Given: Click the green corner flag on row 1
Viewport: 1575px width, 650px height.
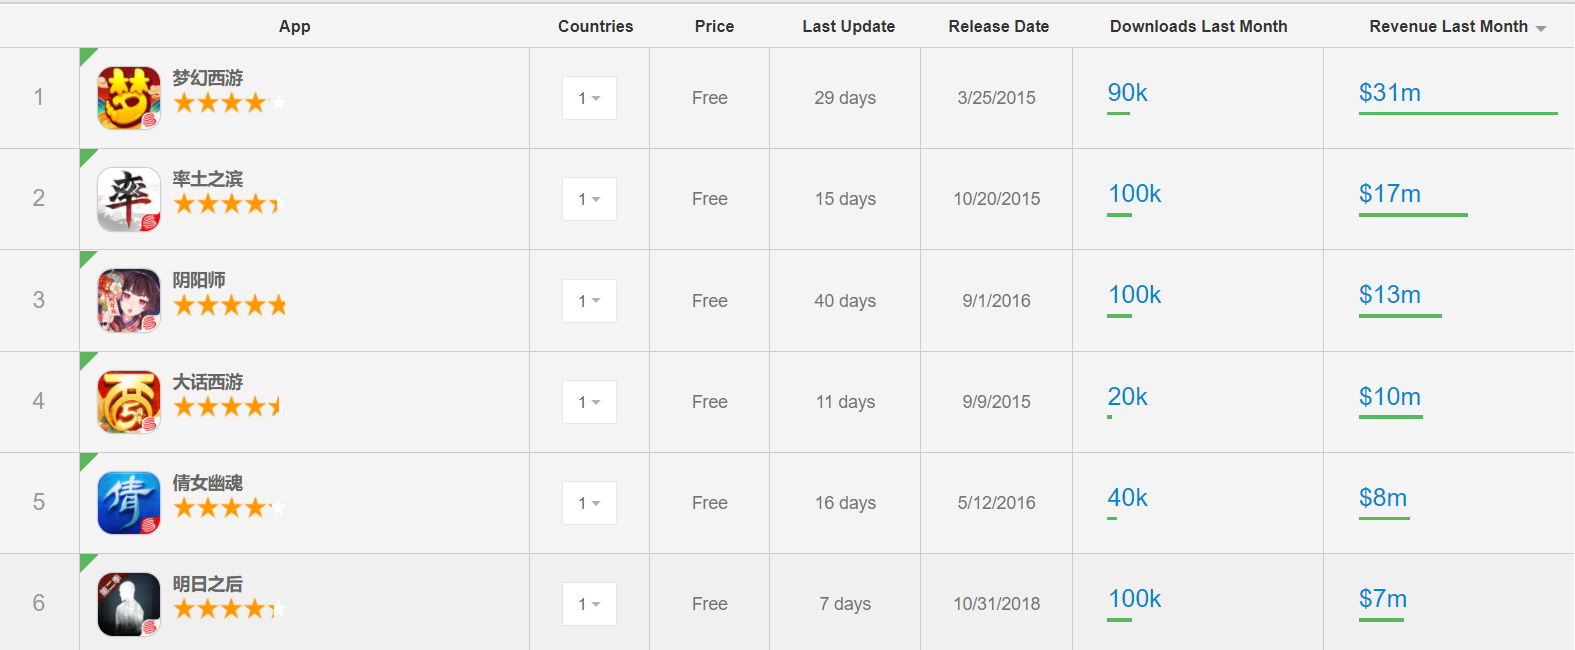Looking at the screenshot, I should click(x=87, y=55).
